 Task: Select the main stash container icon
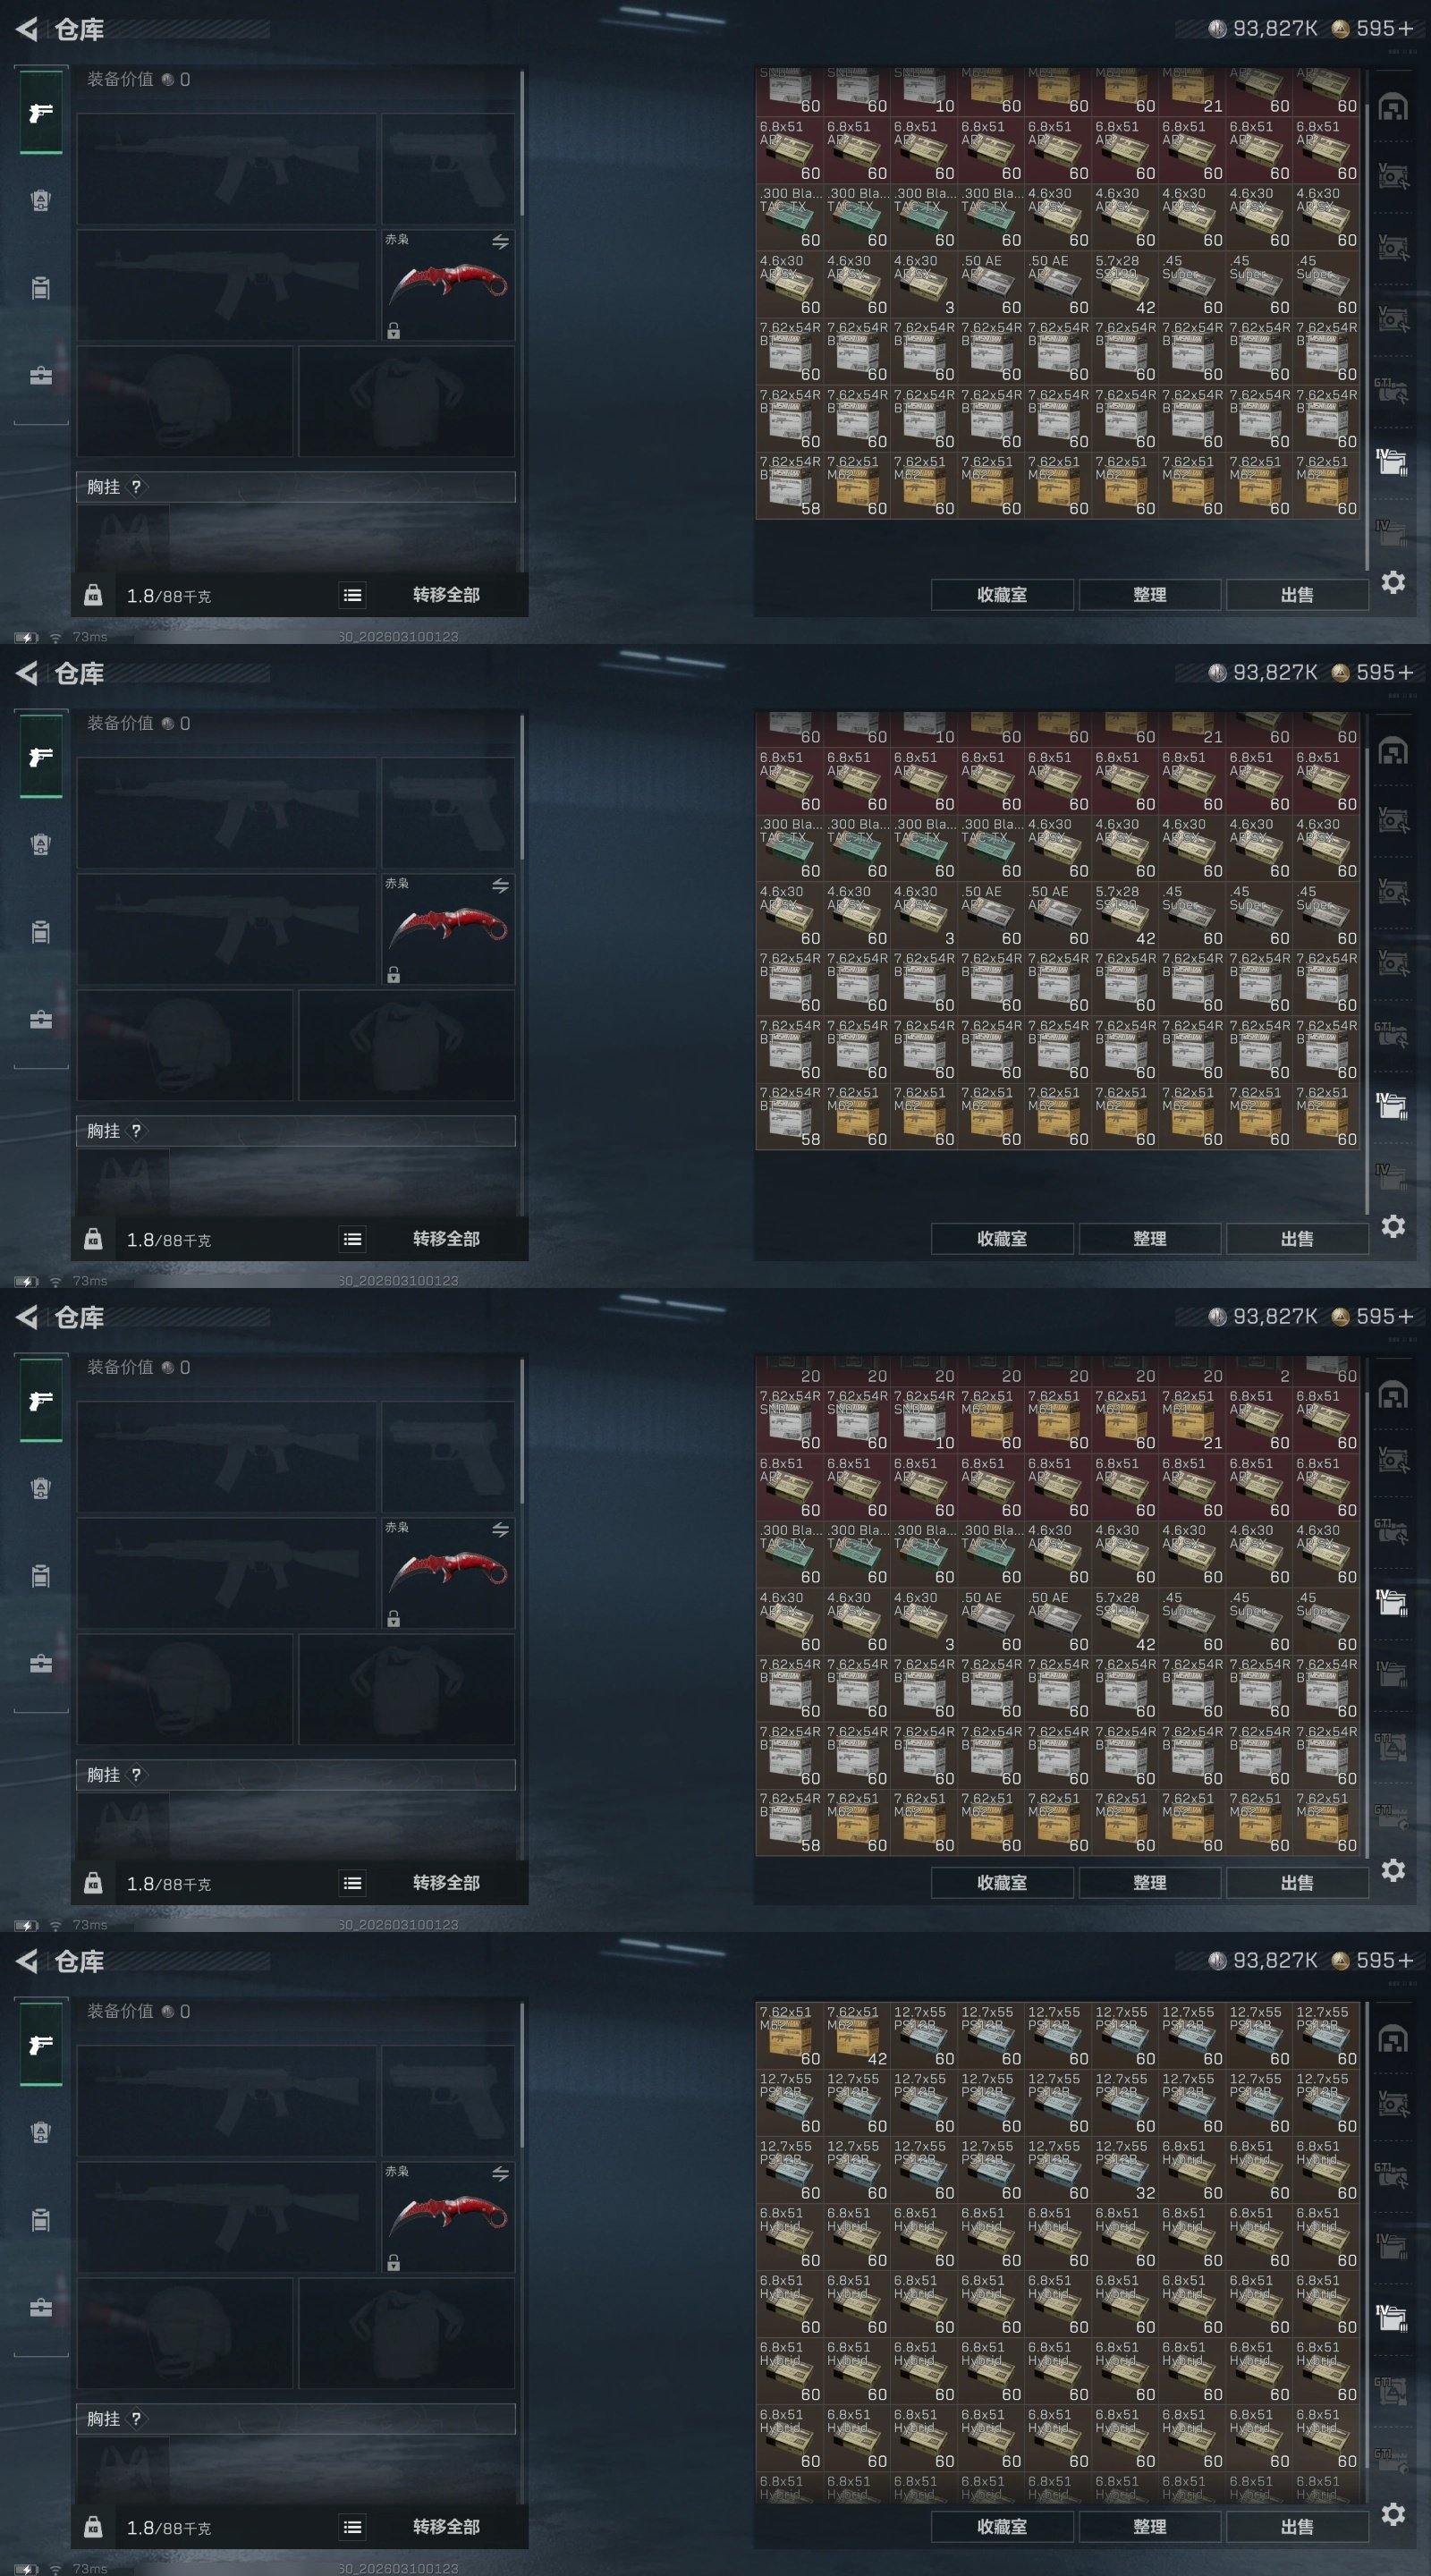coord(1393,107)
